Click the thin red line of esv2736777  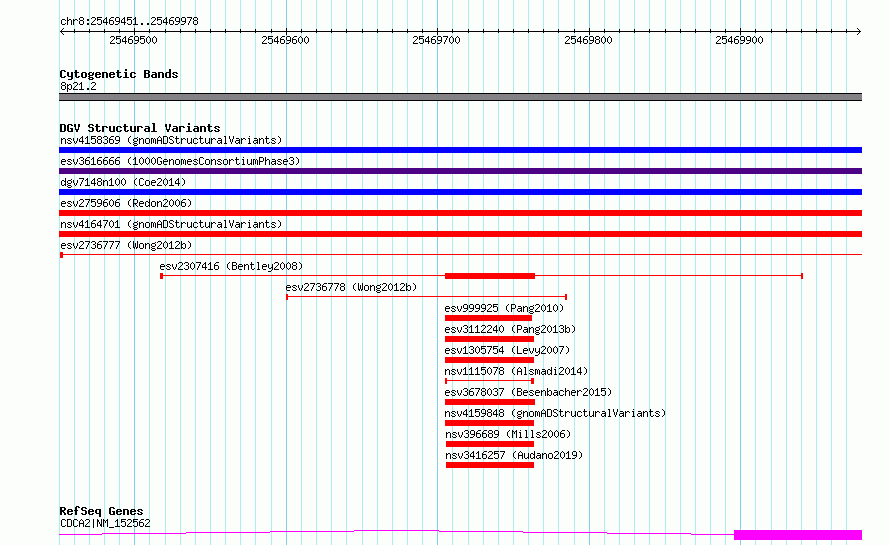[460, 255]
